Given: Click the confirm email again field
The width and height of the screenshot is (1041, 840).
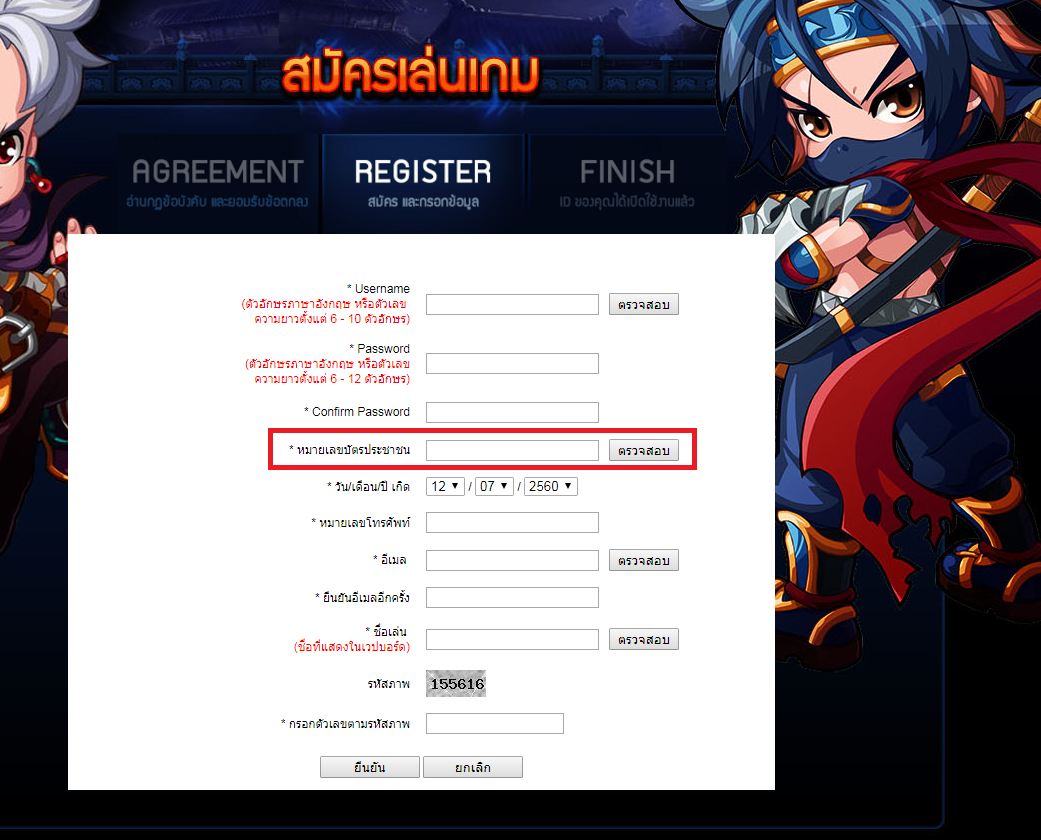Looking at the screenshot, I should pyautogui.click(x=512, y=598).
